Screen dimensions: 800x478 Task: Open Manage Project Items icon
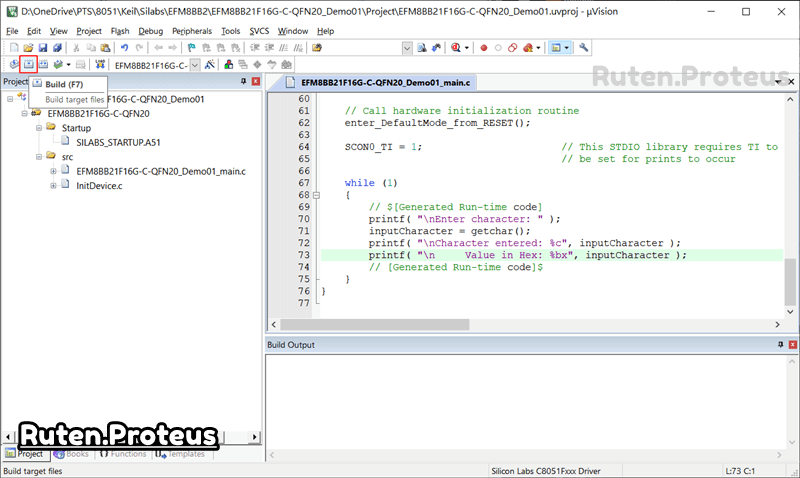(x=229, y=64)
